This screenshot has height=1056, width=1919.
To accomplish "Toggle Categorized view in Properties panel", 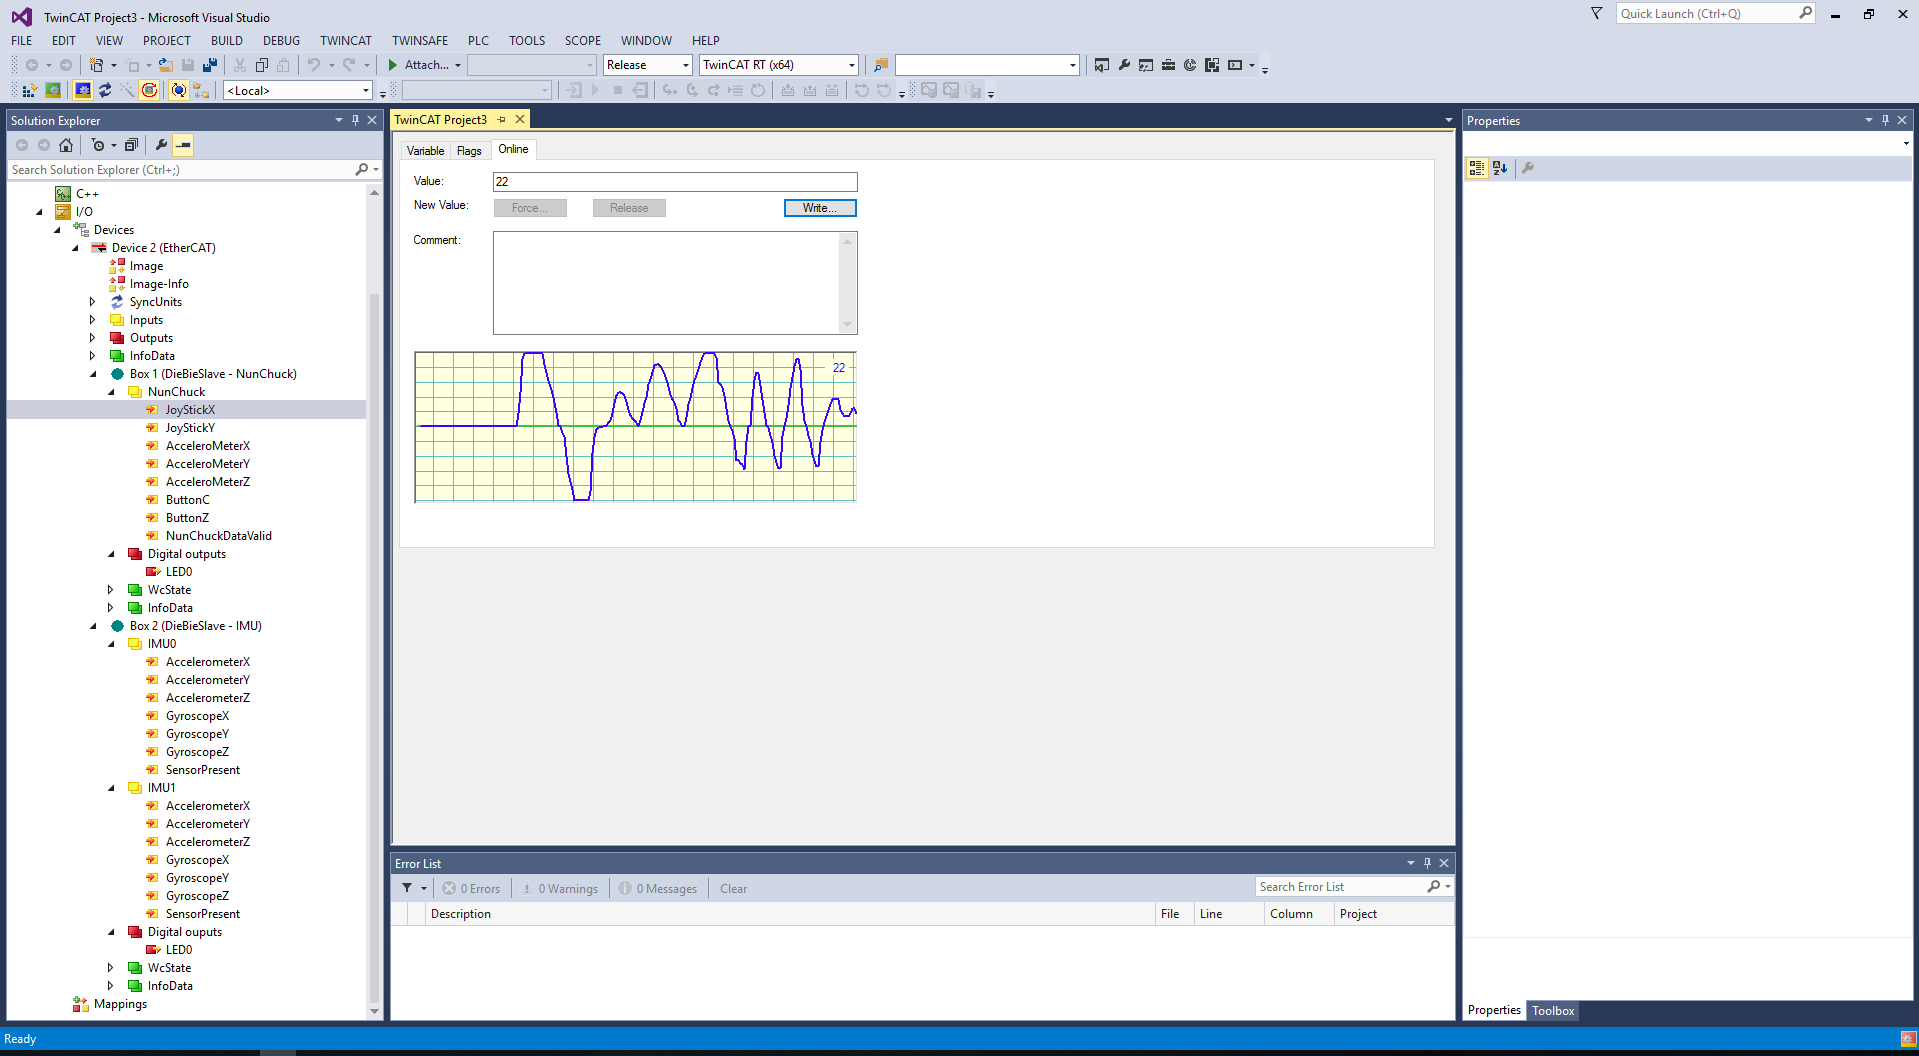I will pyautogui.click(x=1477, y=168).
